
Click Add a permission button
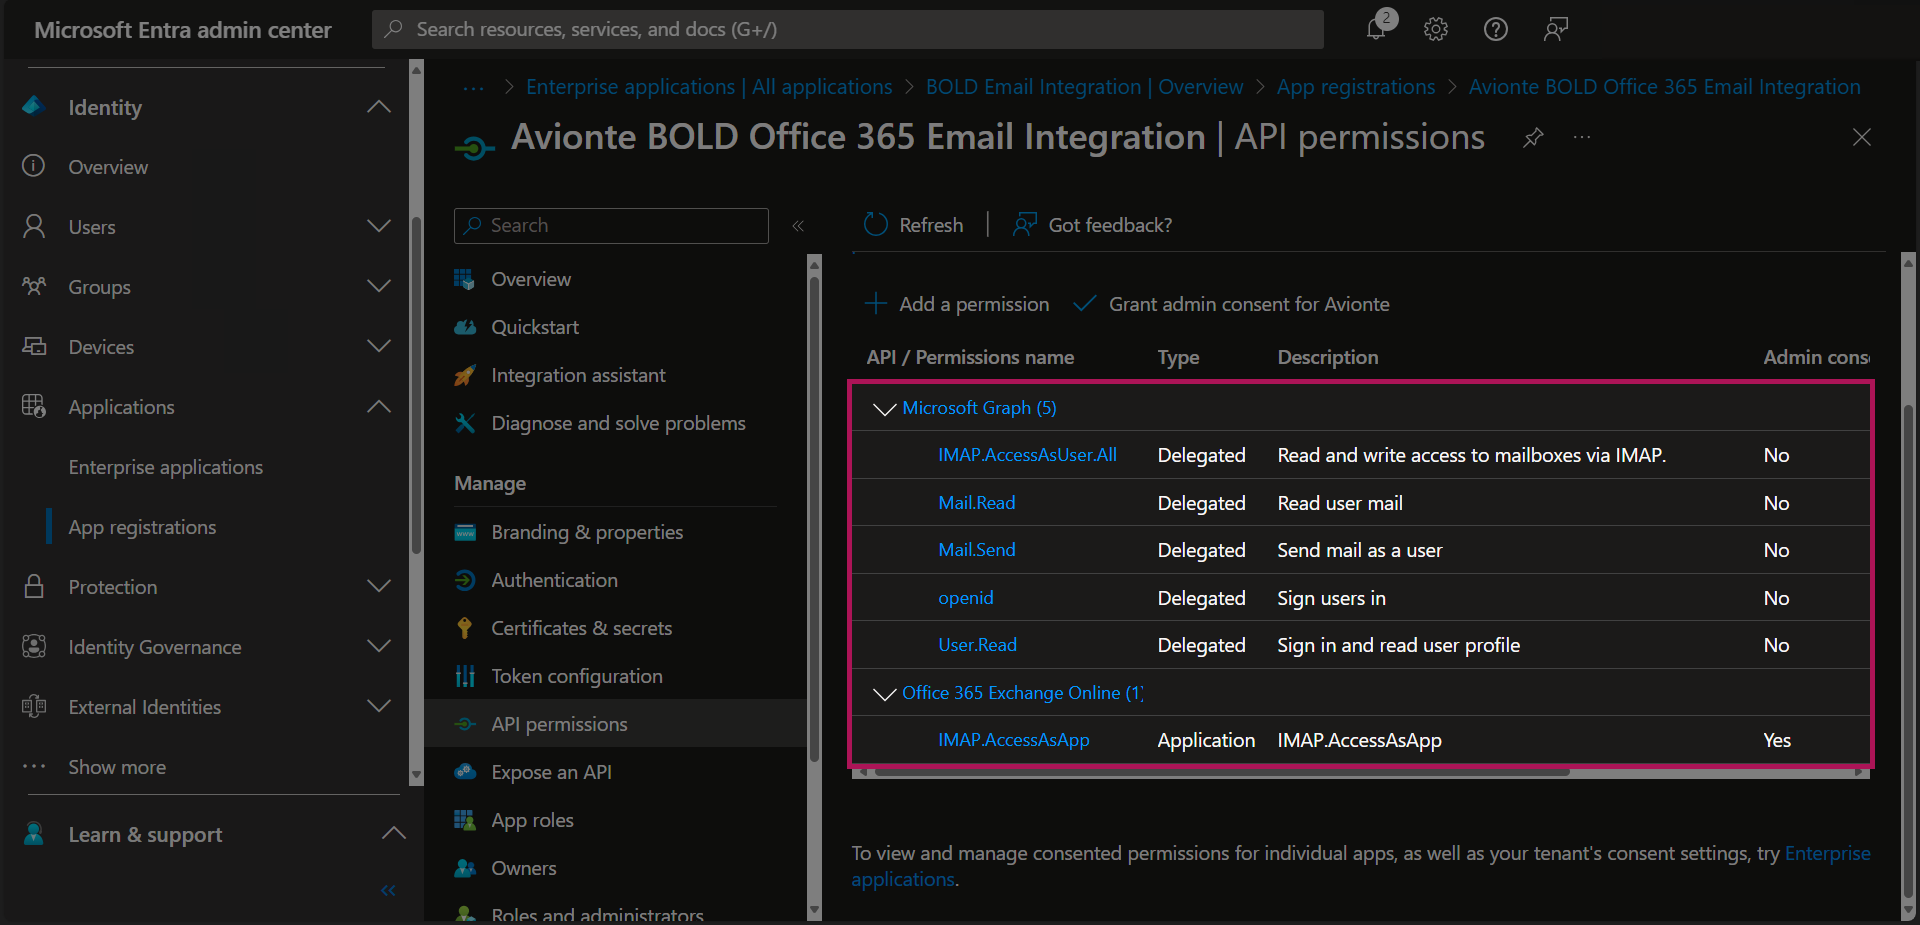click(957, 304)
